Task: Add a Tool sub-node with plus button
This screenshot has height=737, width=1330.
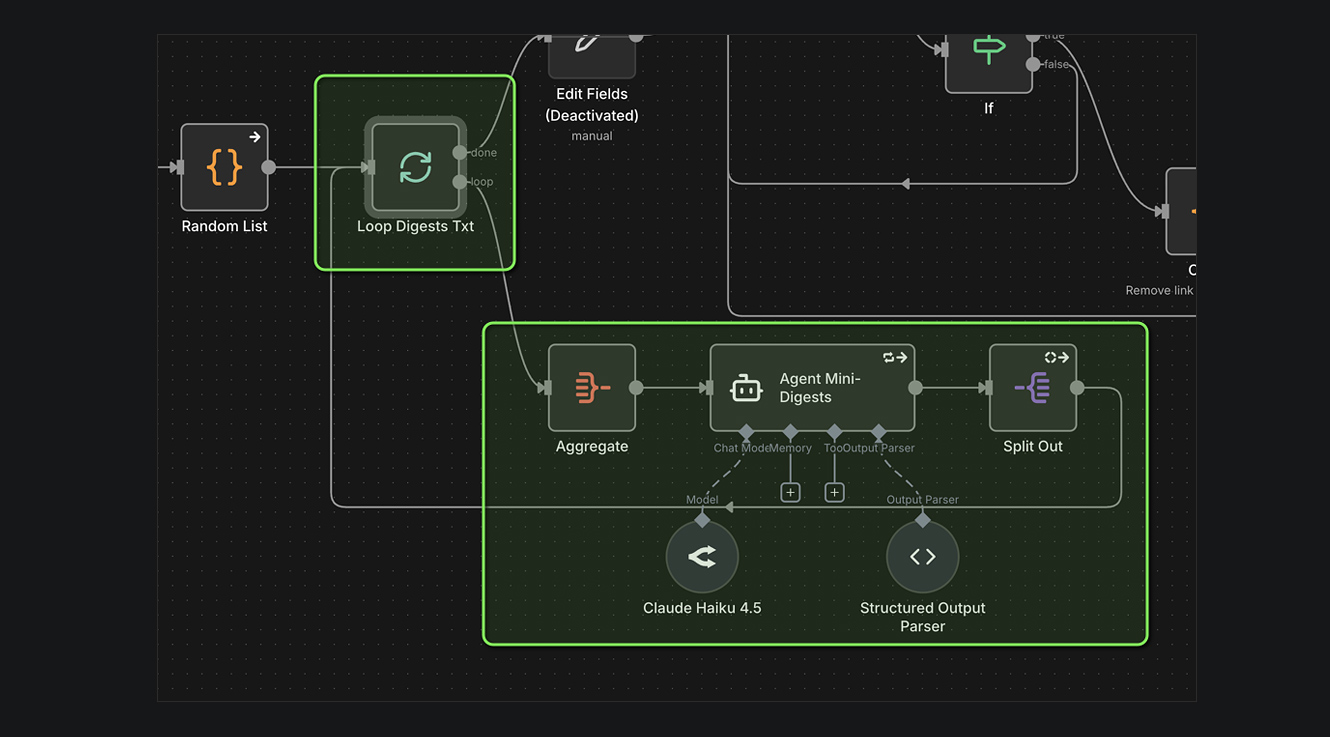Action: pyautogui.click(x=834, y=492)
